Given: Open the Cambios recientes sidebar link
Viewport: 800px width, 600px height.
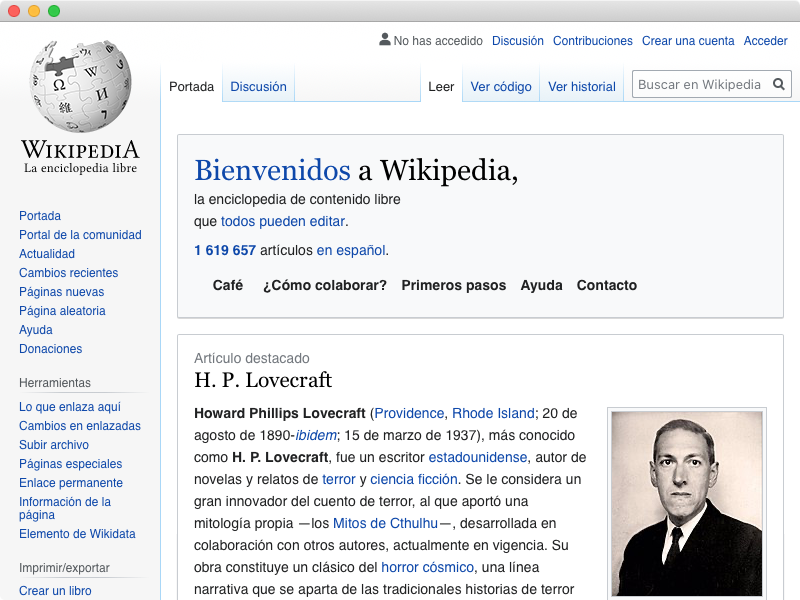Looking at the screenshot, I should click(68, 273).
